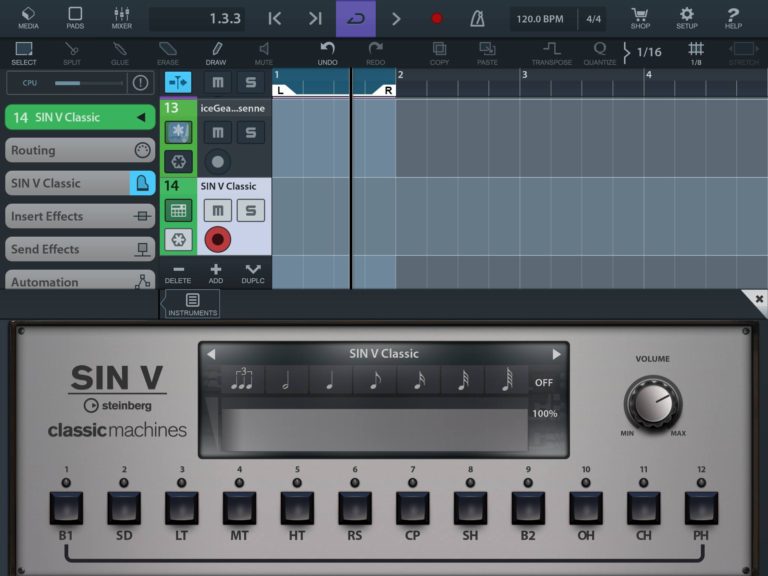Open the Routing section
This screenshot has height=576, width=768.
click(80, 150)
